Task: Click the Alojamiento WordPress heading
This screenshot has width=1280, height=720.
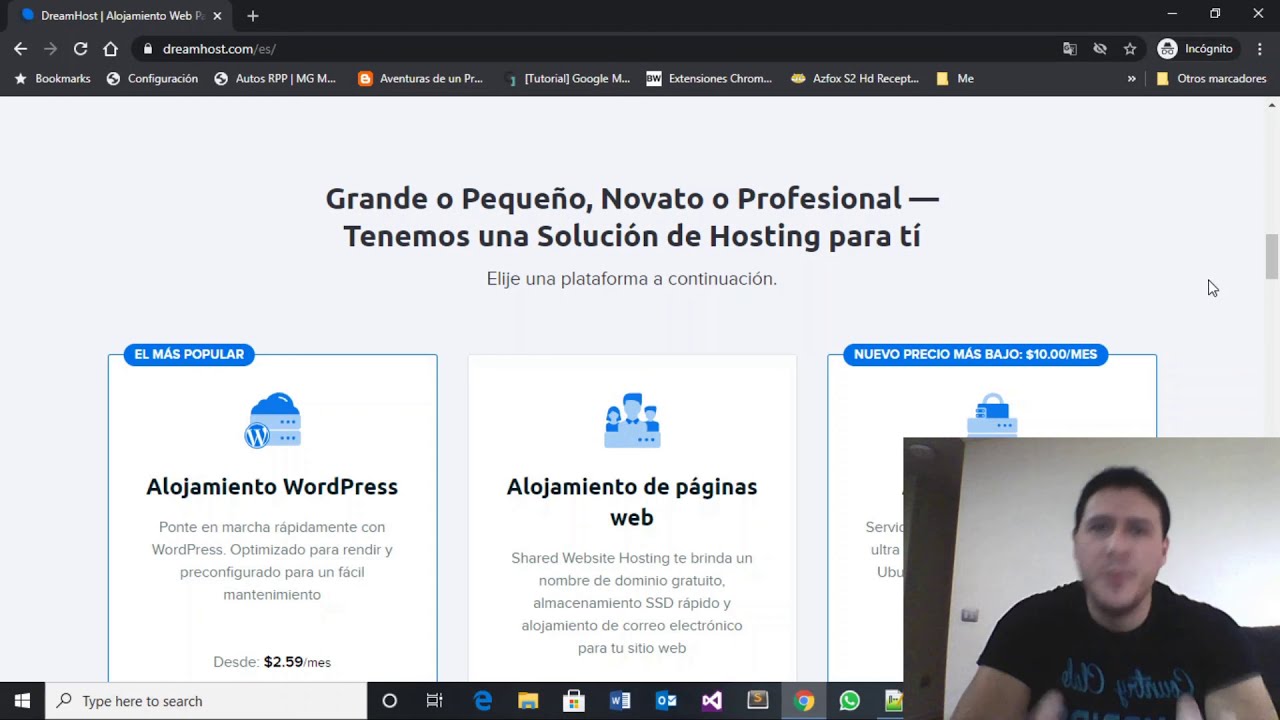Action: [x=272, y=486]
